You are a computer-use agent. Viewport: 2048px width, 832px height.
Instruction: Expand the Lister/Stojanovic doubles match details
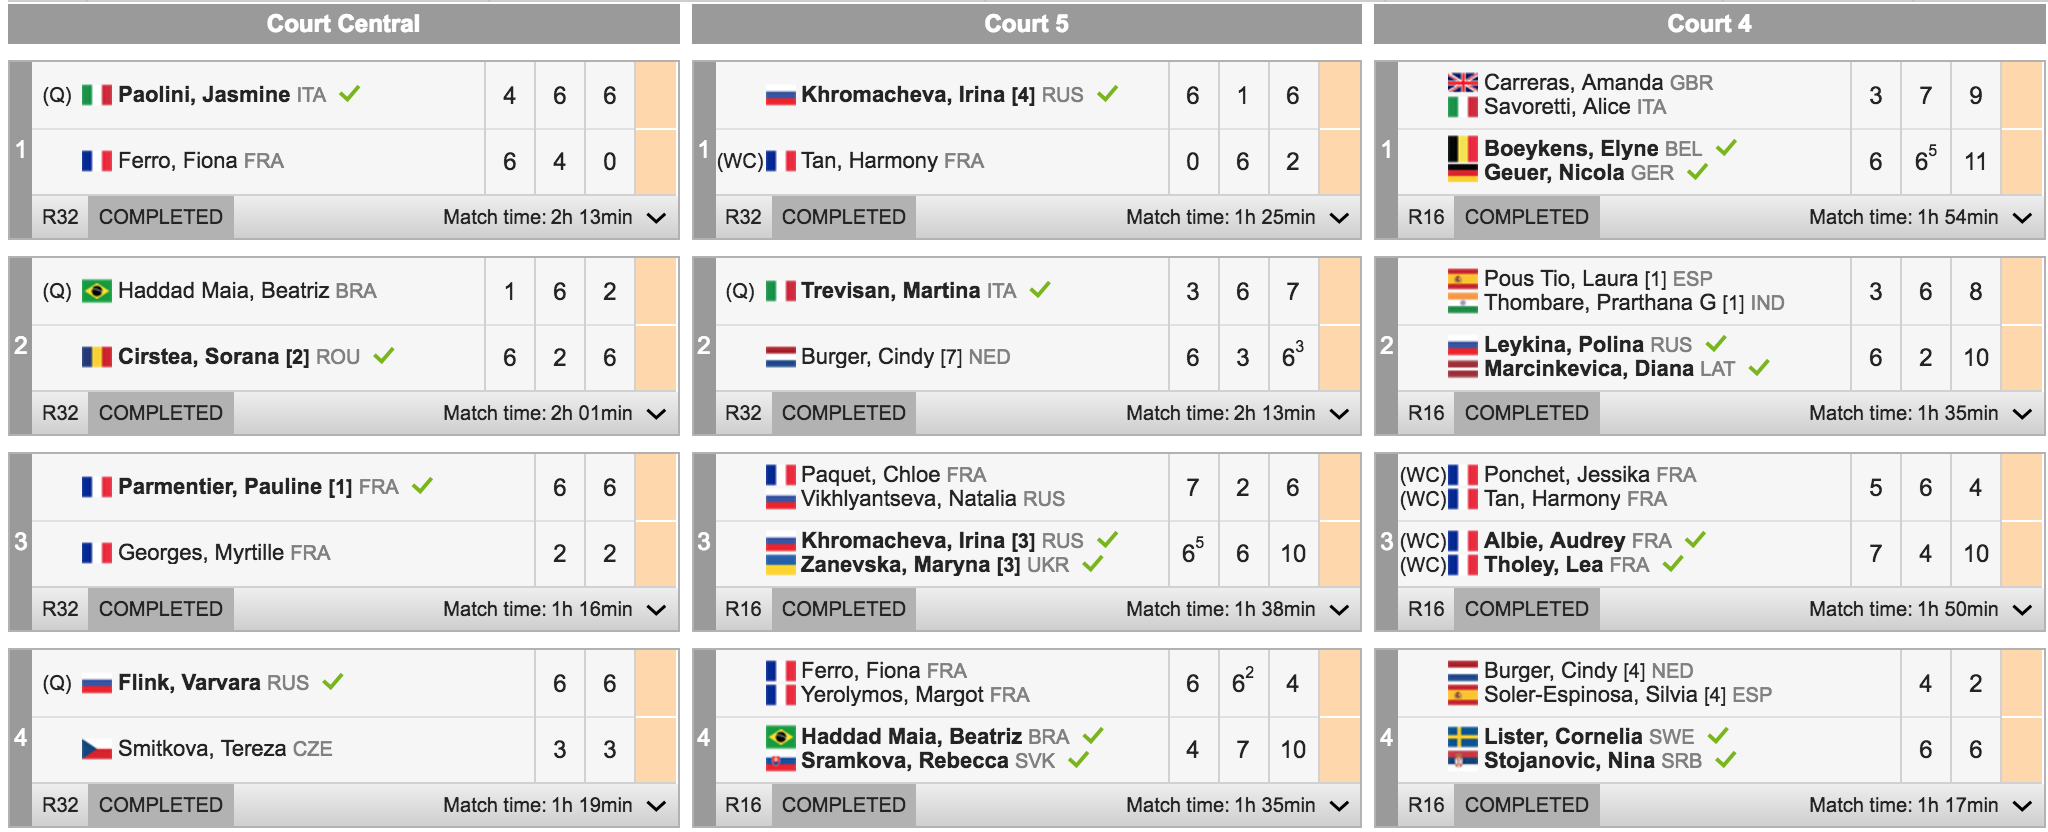[x=2022, y=806]
